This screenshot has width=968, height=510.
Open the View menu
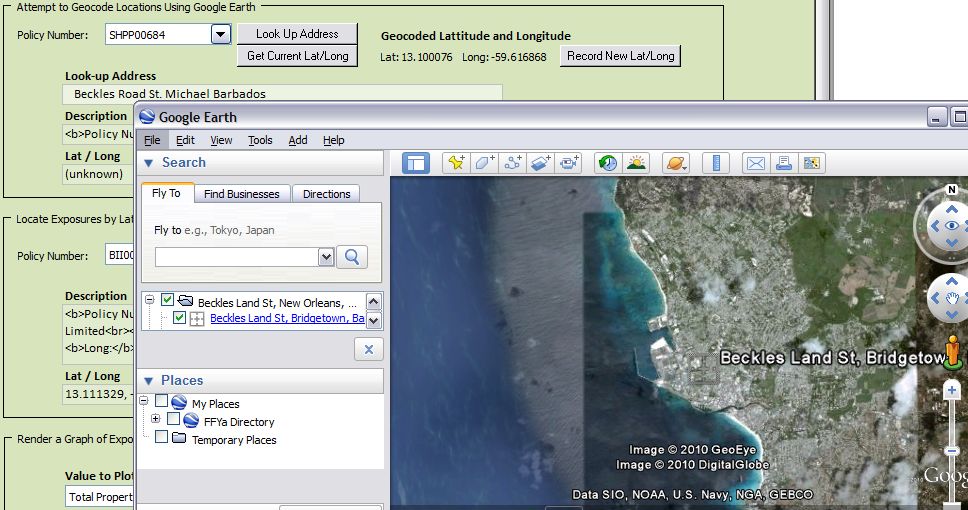[221, 140]
